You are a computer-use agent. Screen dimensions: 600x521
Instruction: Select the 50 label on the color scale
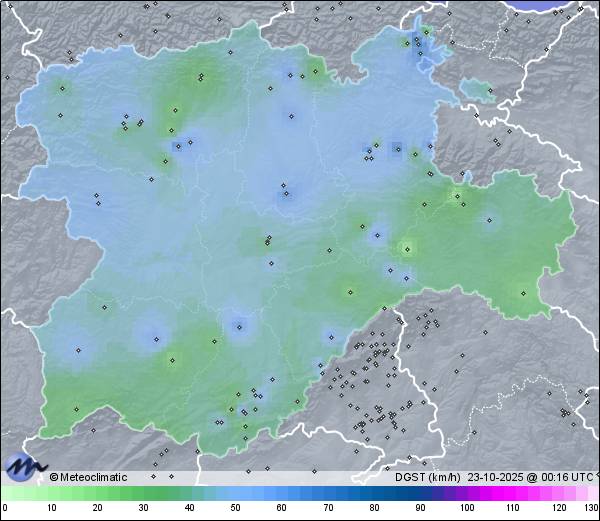pyautogui.click(x=235, y=509)
